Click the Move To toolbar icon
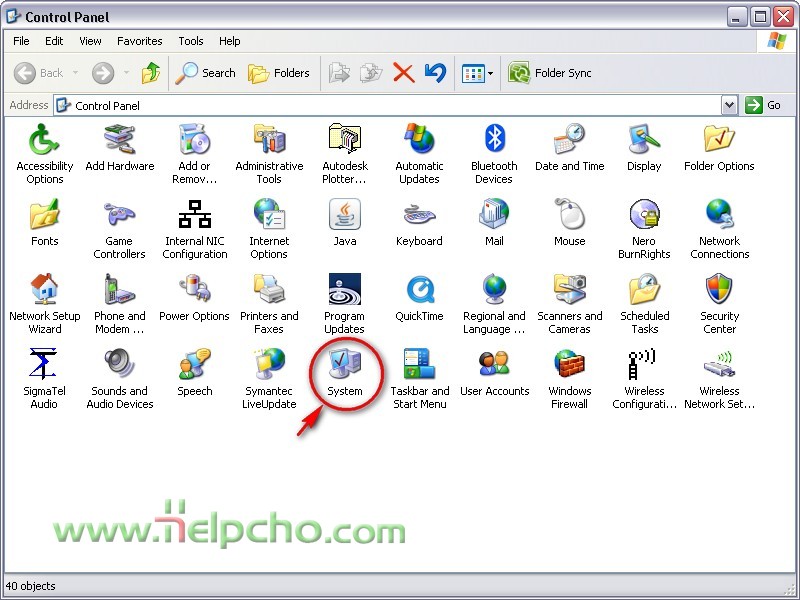The image size is (800, 600). point(340,73)
